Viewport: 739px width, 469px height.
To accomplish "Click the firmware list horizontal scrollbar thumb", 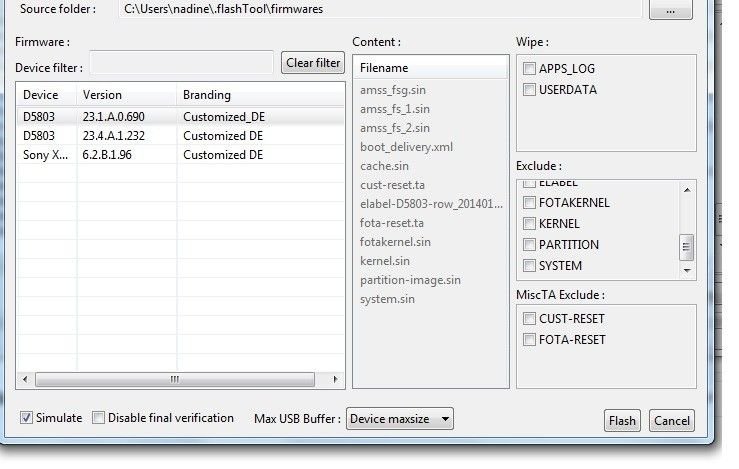I will tap(175, 379).
